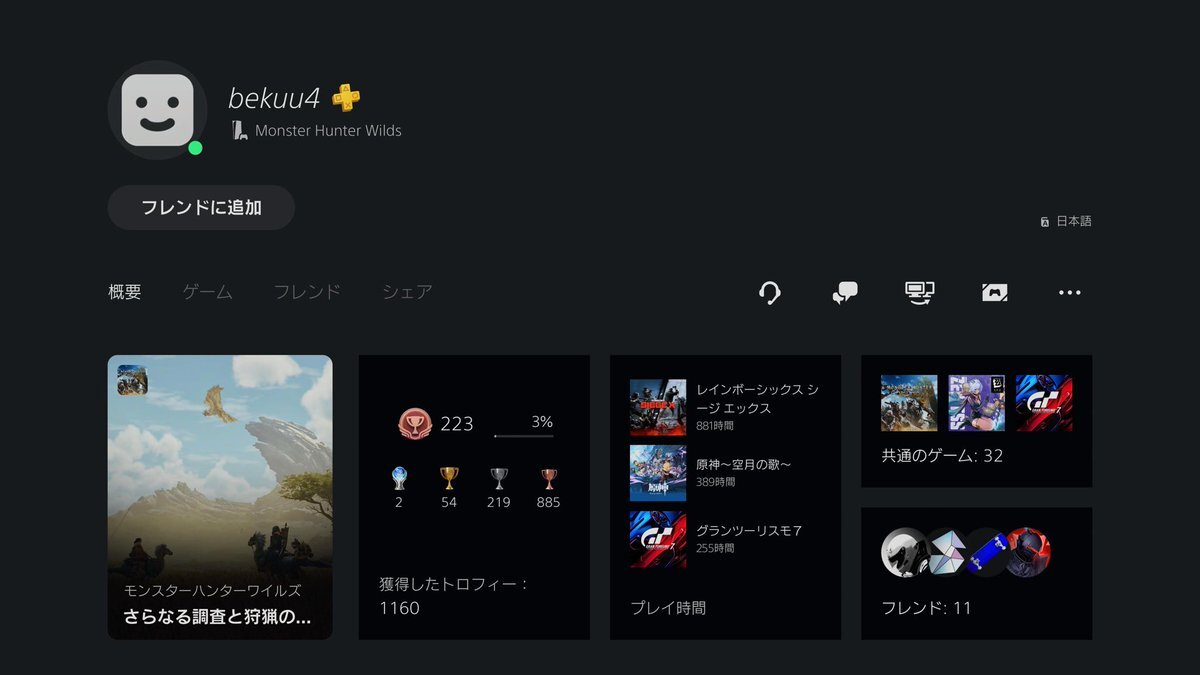Click the second friend avatar with crystal shape

(945, 552)
